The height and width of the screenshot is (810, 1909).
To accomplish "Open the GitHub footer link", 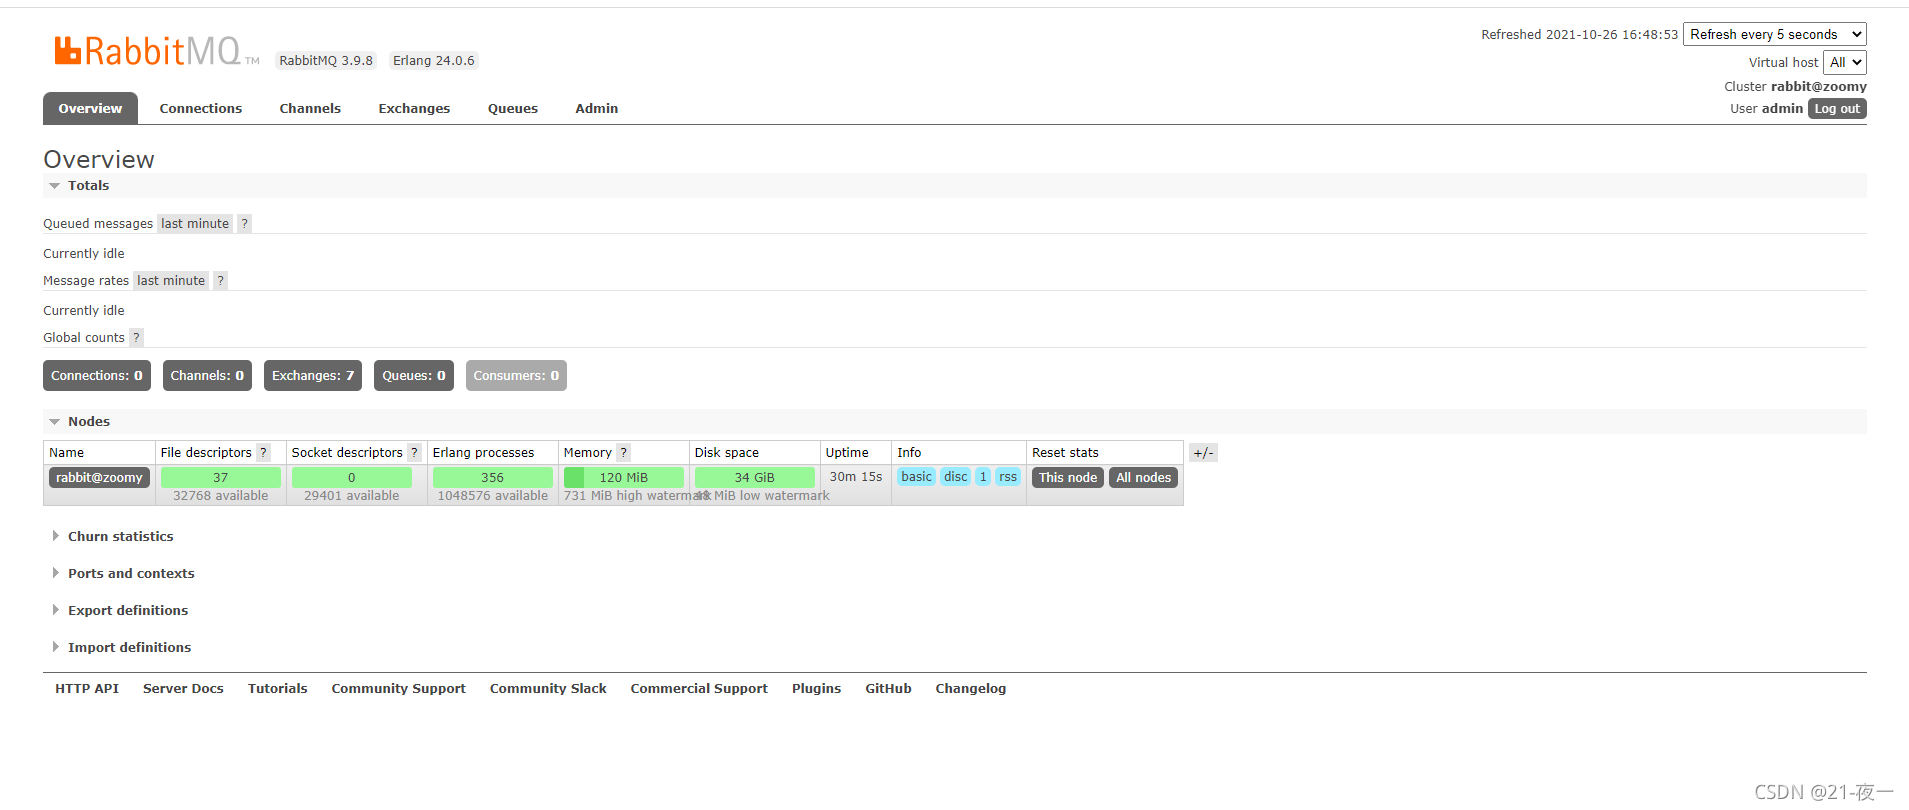I will coord(888,689).
